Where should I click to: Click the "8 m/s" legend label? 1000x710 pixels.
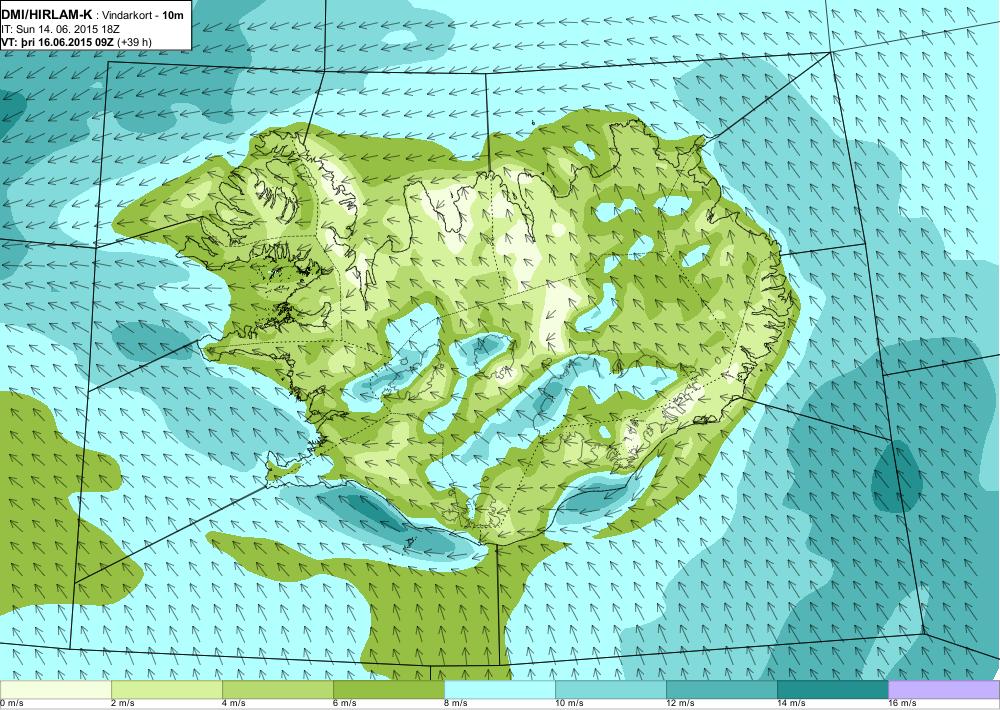click(x=456, y=704)
